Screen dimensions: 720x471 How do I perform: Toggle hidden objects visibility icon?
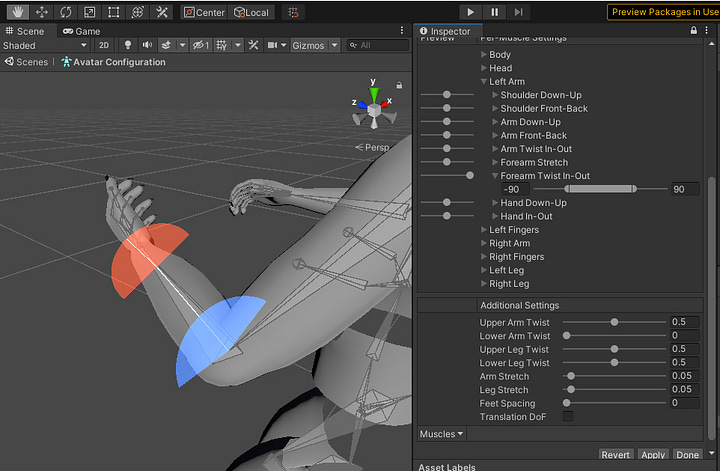click(201, 45)
